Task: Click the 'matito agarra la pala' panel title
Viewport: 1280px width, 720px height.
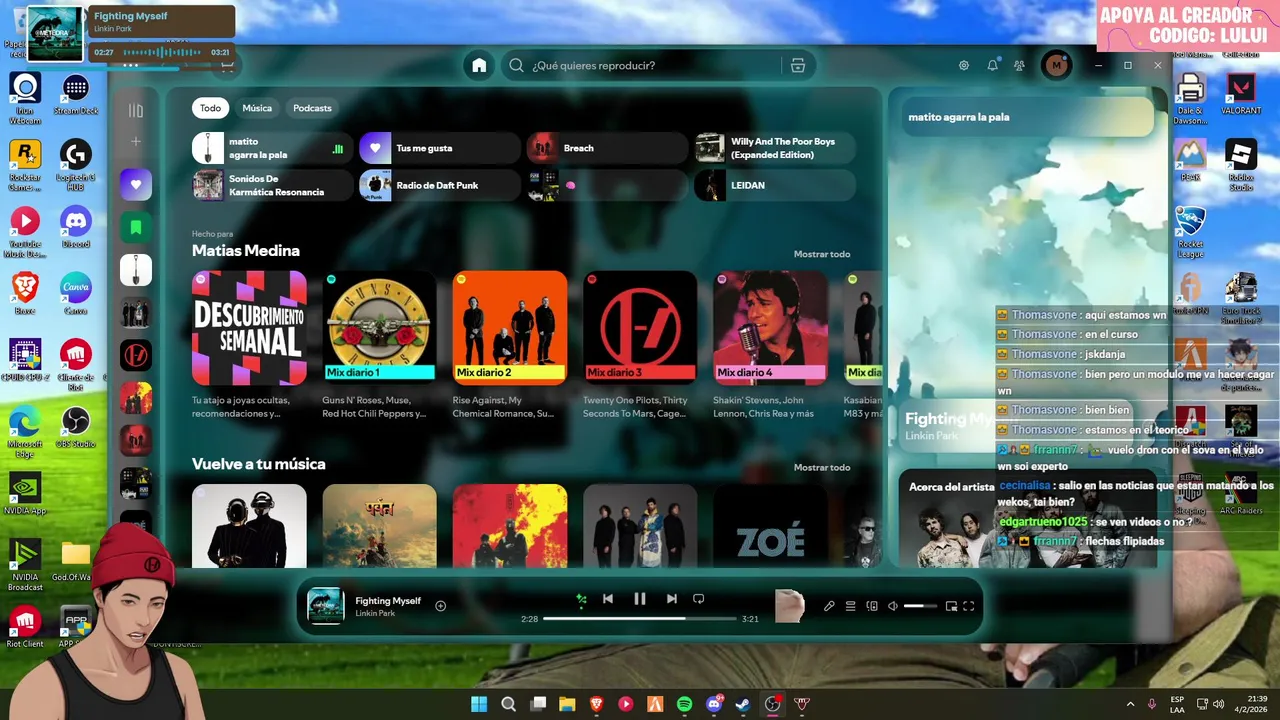Action: click(959, 117)
